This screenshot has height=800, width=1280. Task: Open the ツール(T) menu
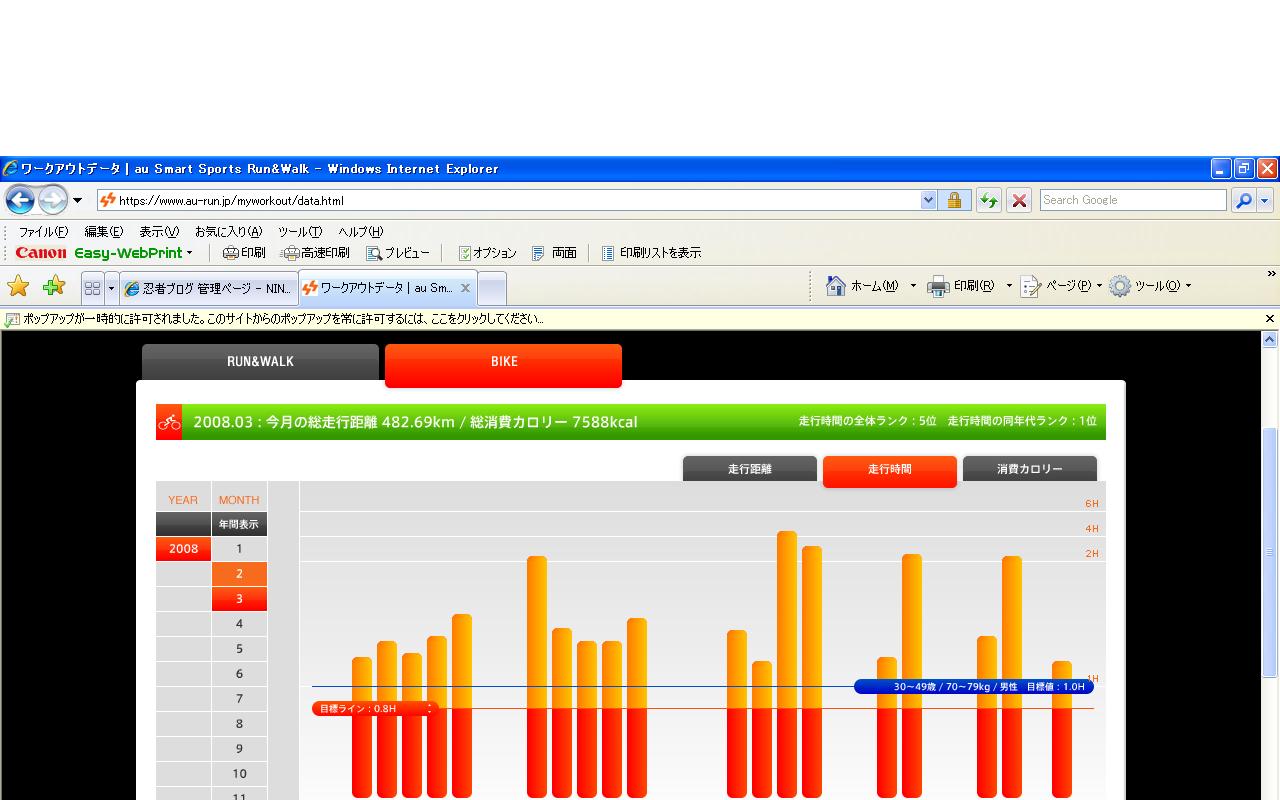tap(299, 231)
